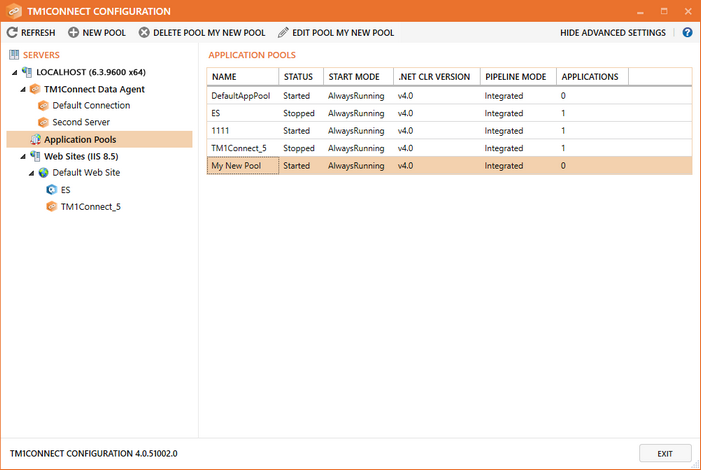Click v4.0 in DefaultAppPool row
701x470 pixels.
tap(405, 96)
